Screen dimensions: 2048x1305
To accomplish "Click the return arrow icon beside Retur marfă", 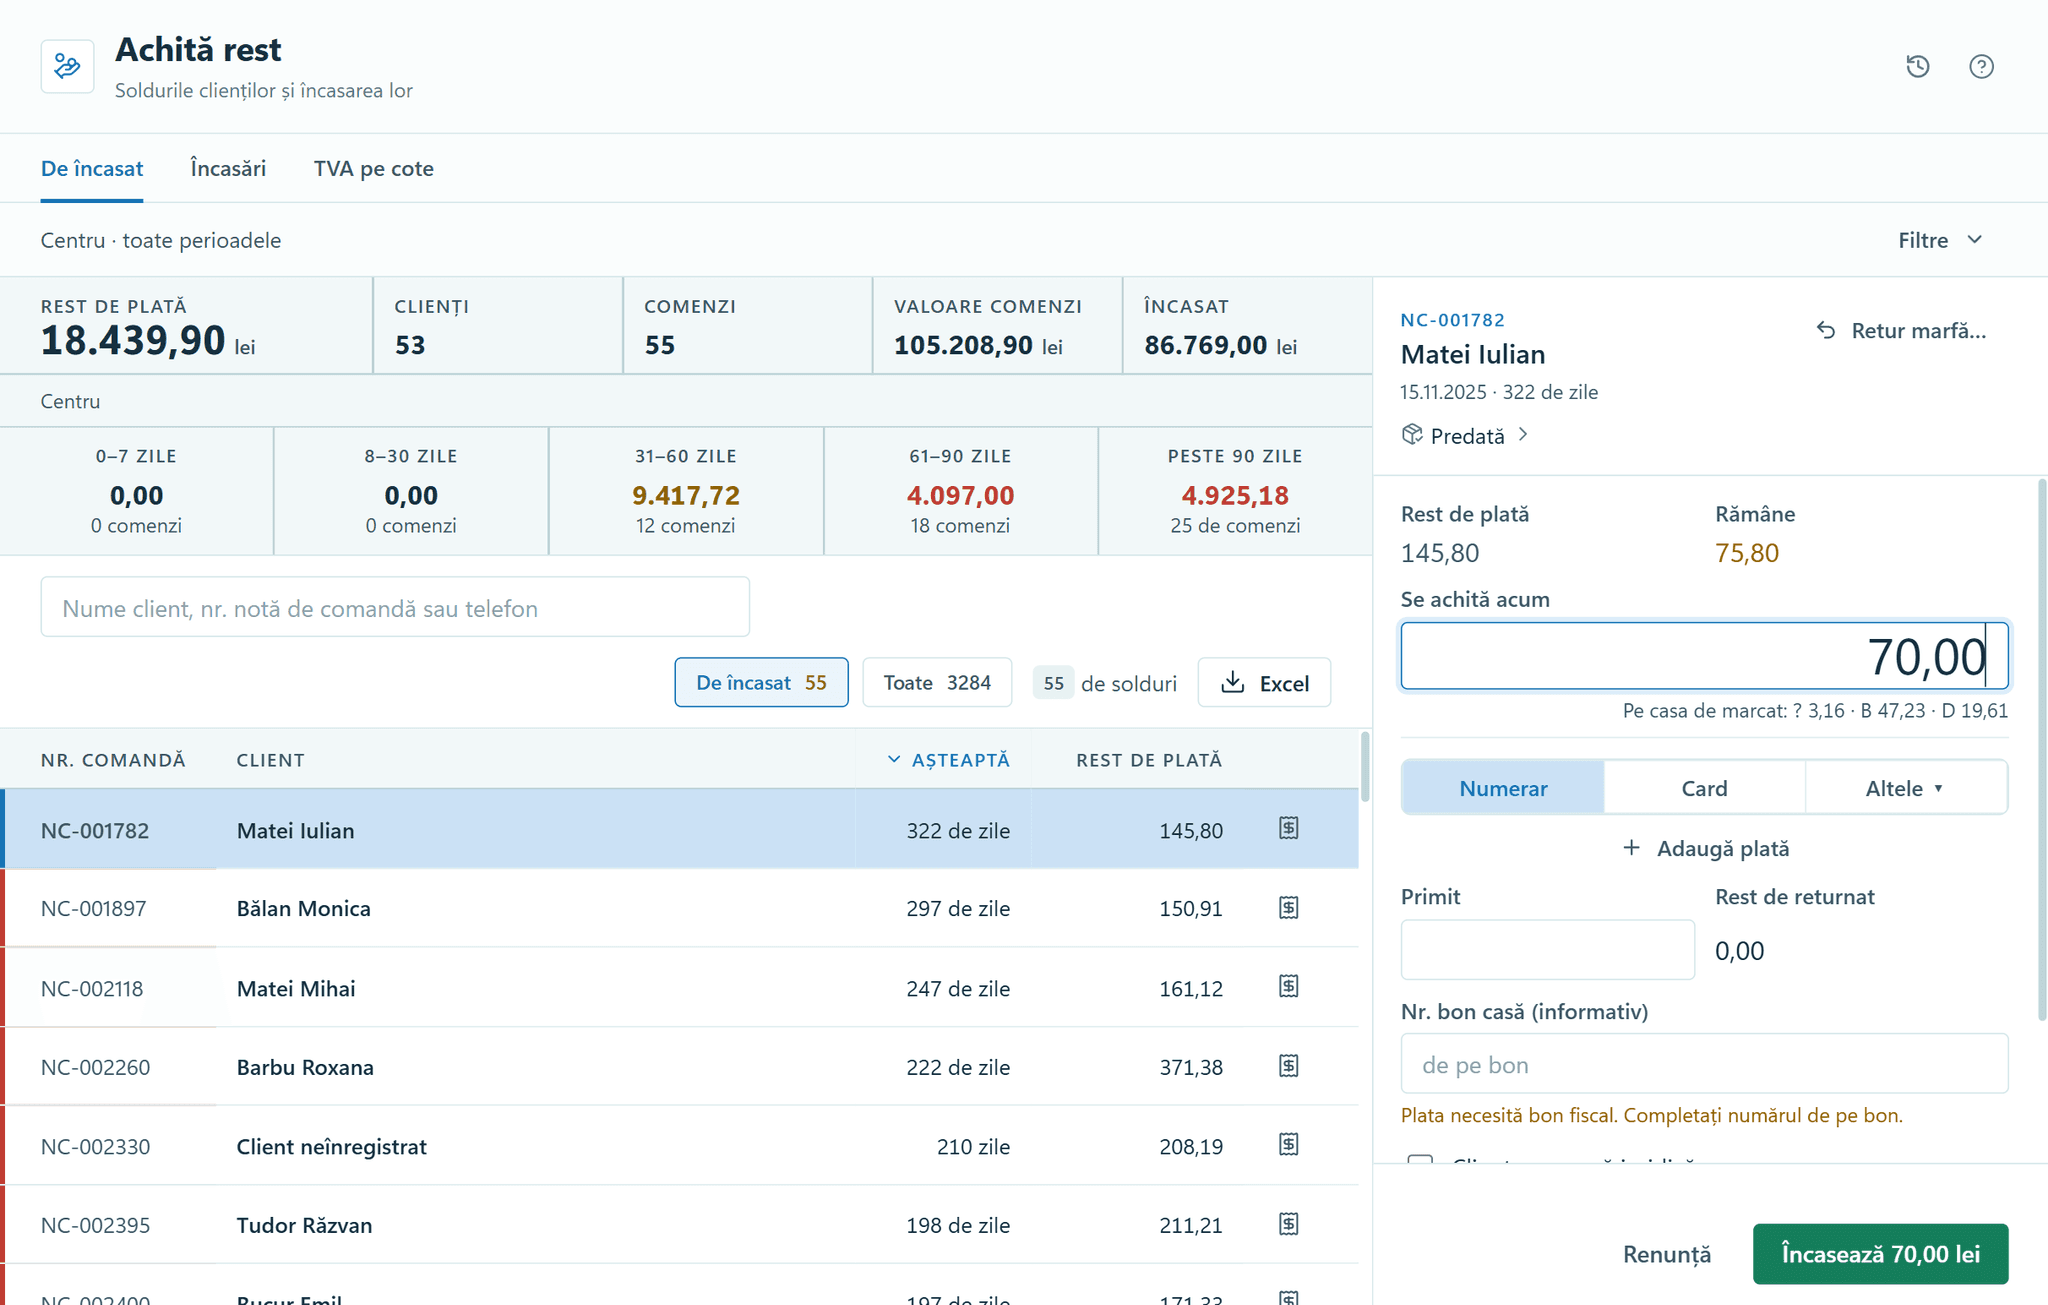I will (x=1826, y=330).
